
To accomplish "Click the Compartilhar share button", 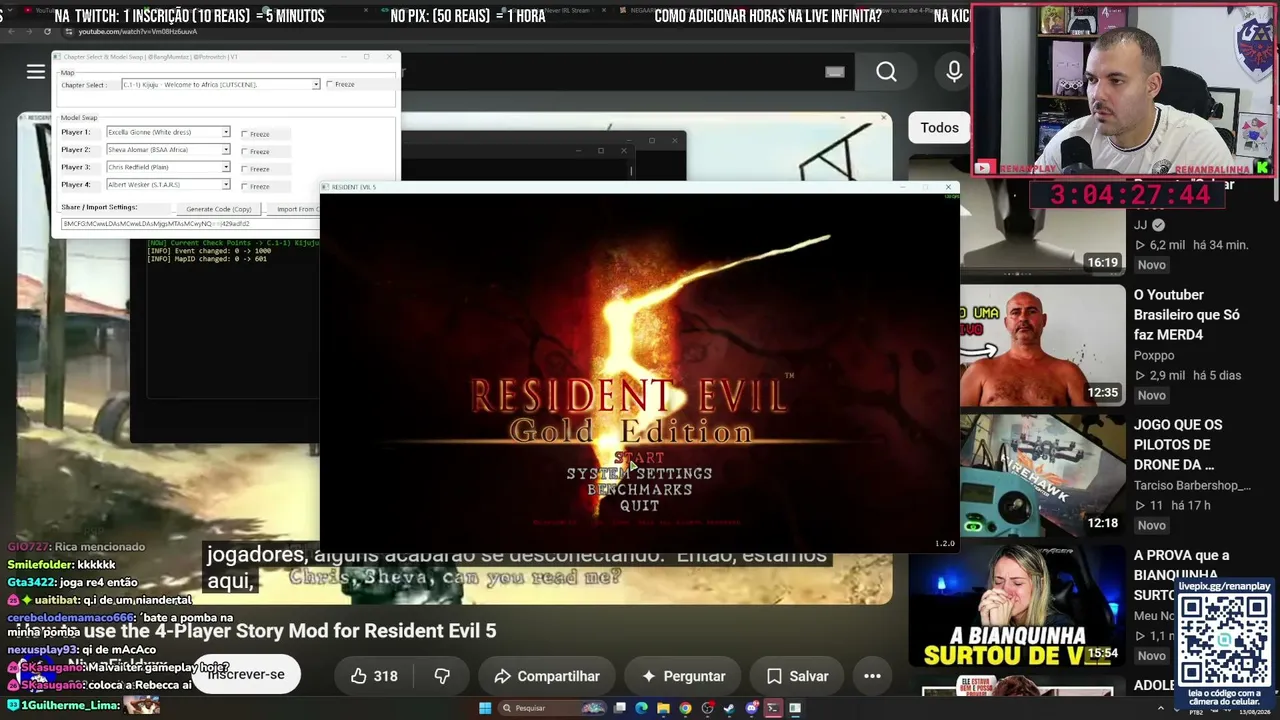I will point(546,676).
